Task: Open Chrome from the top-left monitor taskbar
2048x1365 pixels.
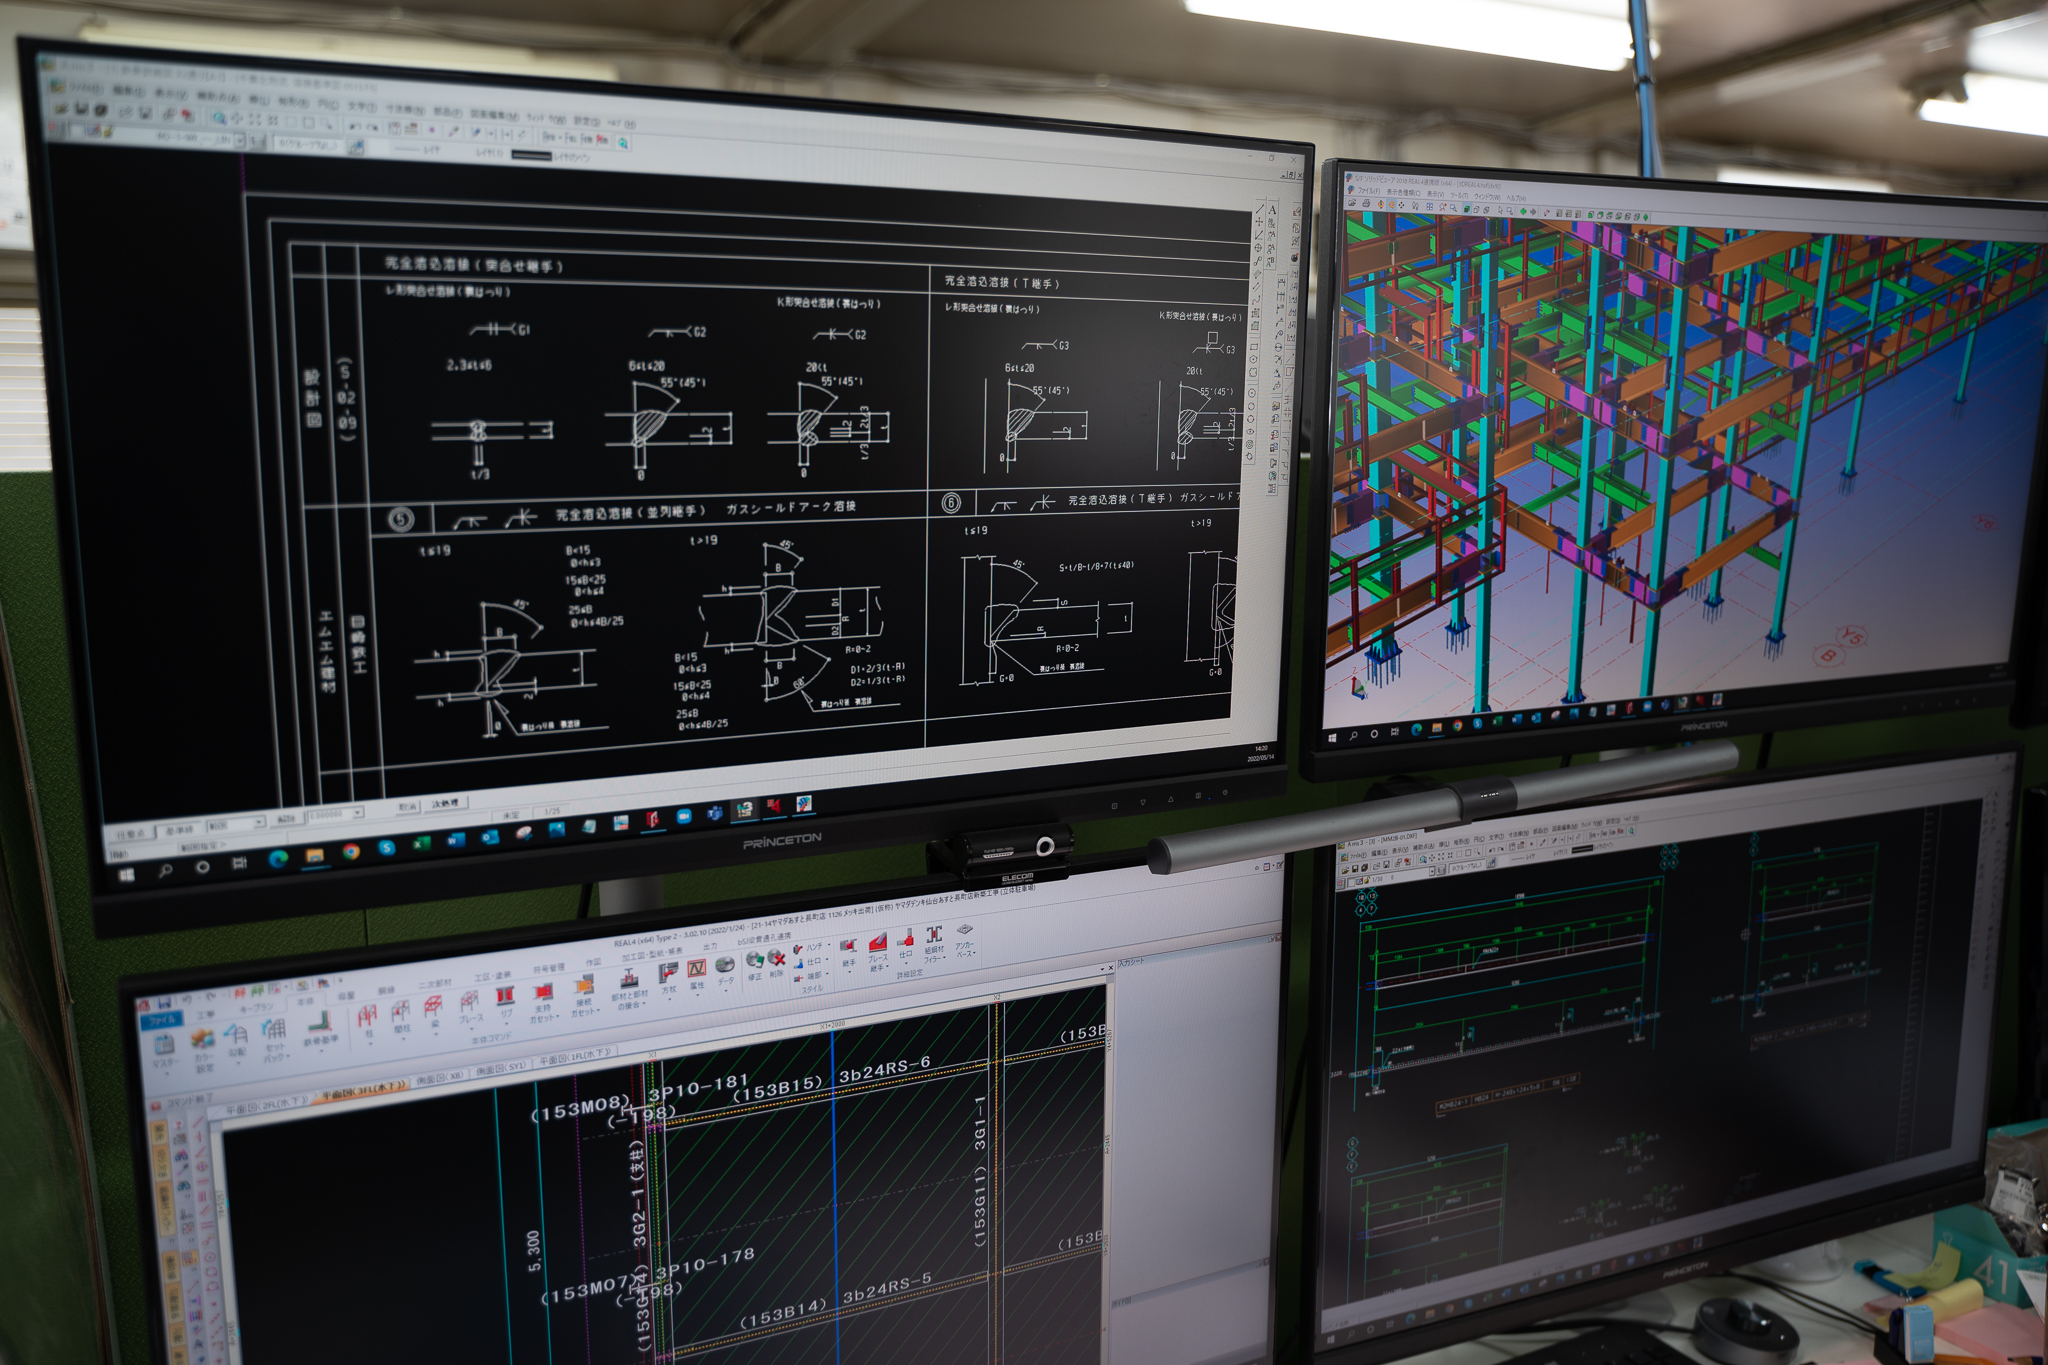Action: coord(350,852)
